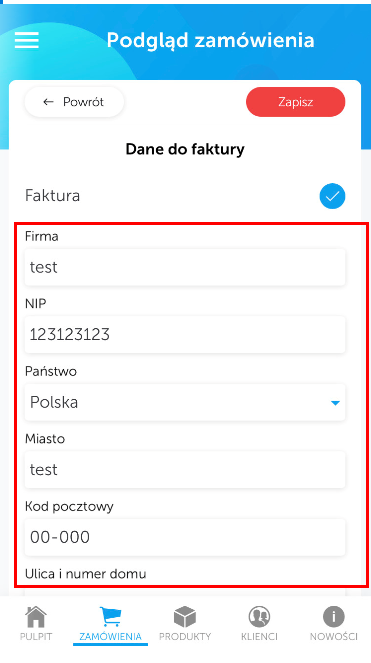This screenshot has height=663, width=371.
Task: Tap the Zamówienia cart icon
Action: 110,617
